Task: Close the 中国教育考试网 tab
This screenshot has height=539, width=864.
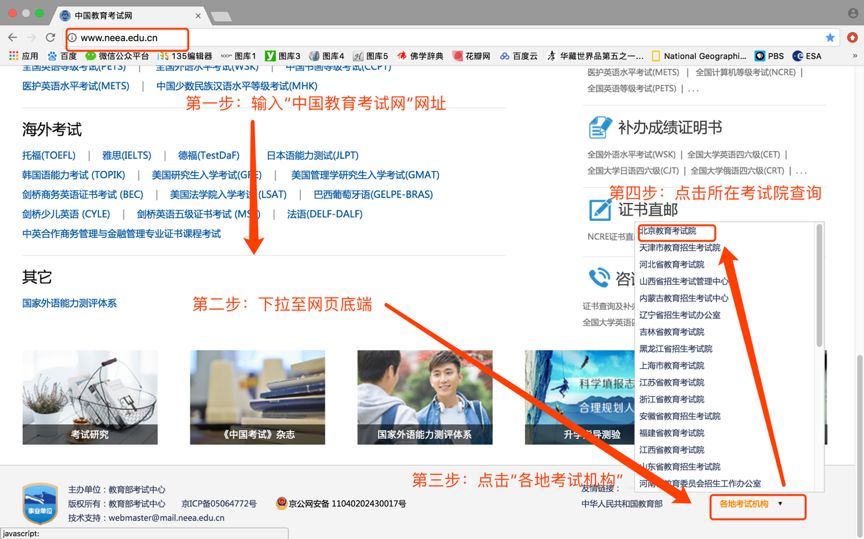Action: (198, 16)
